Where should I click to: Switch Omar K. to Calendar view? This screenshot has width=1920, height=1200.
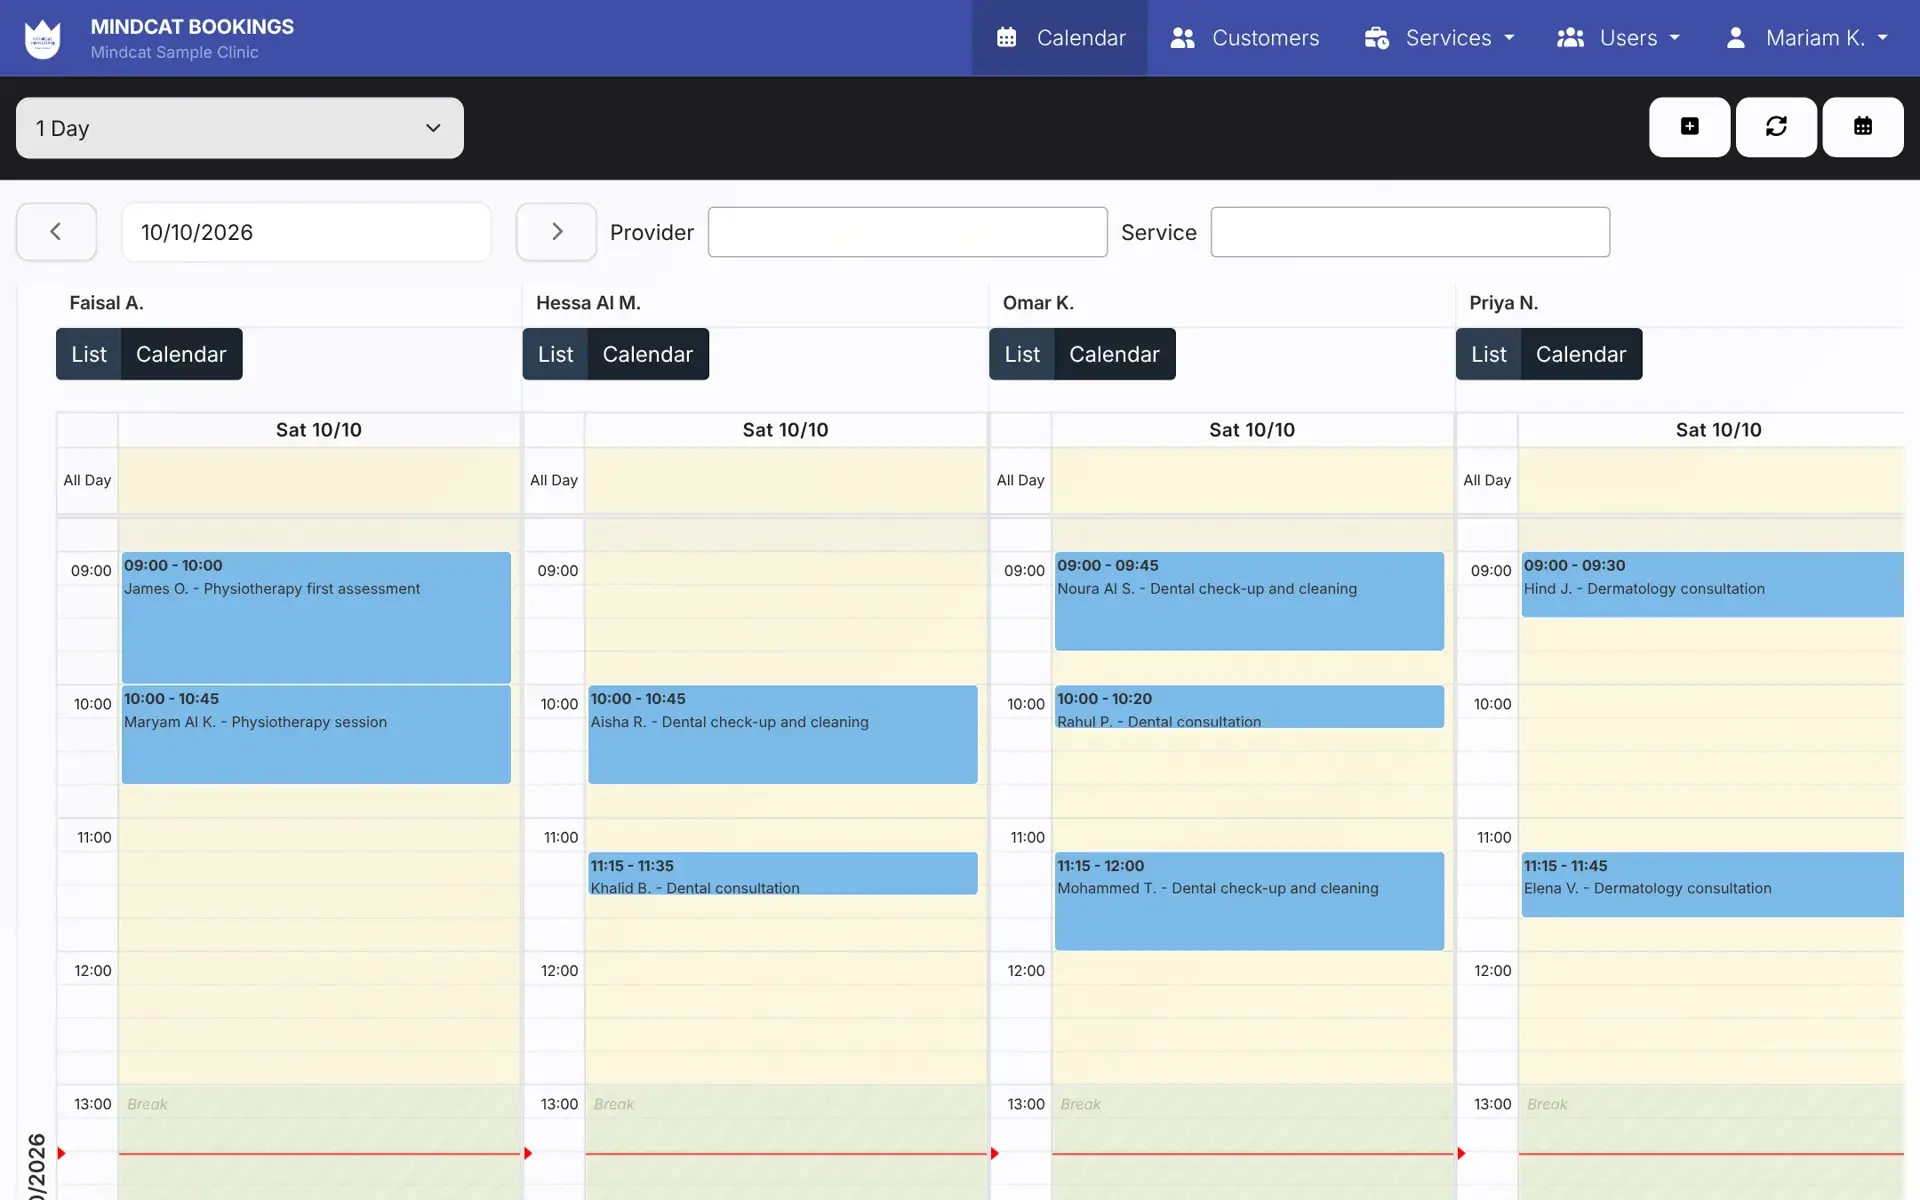click(x=1114, y=354)
